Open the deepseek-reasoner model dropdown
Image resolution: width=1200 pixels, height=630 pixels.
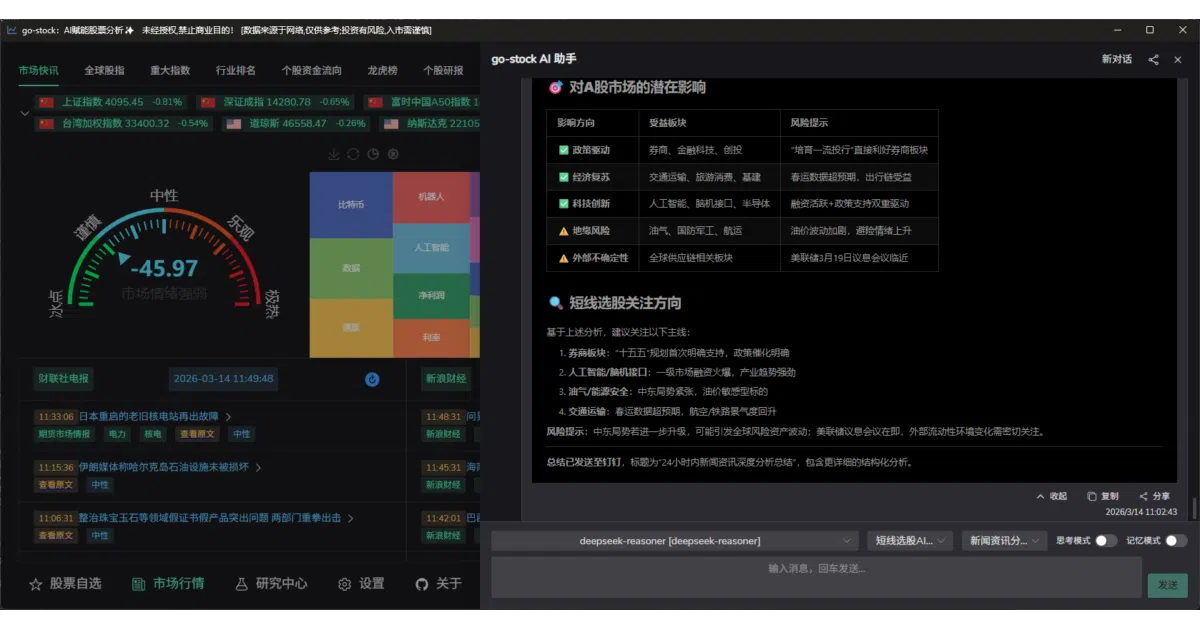(675, 541)
